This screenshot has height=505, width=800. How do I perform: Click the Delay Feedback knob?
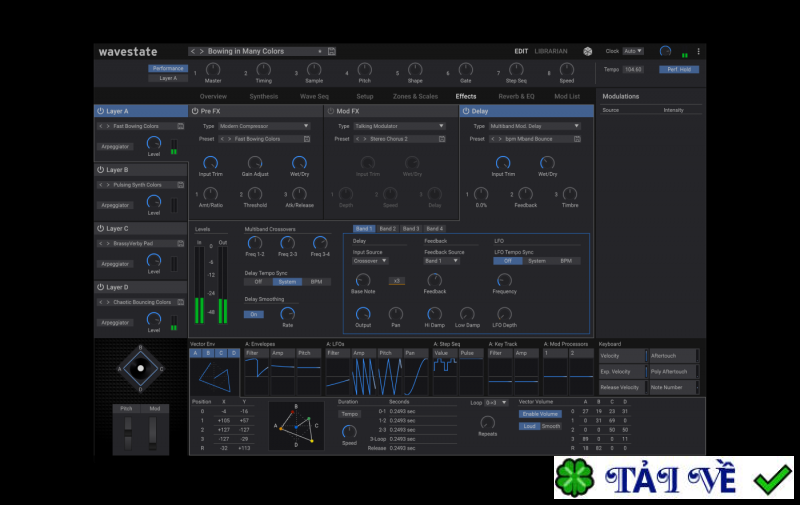click(526, 194)
